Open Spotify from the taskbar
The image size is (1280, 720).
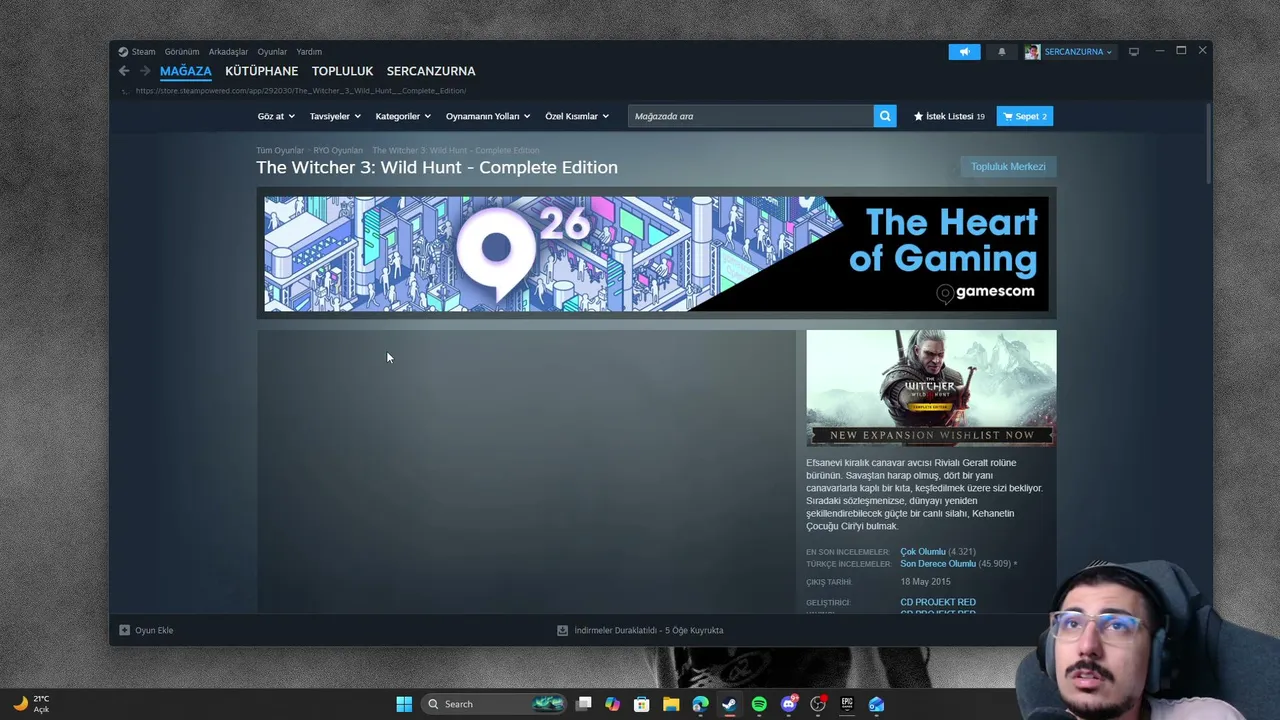pos(759,704)
